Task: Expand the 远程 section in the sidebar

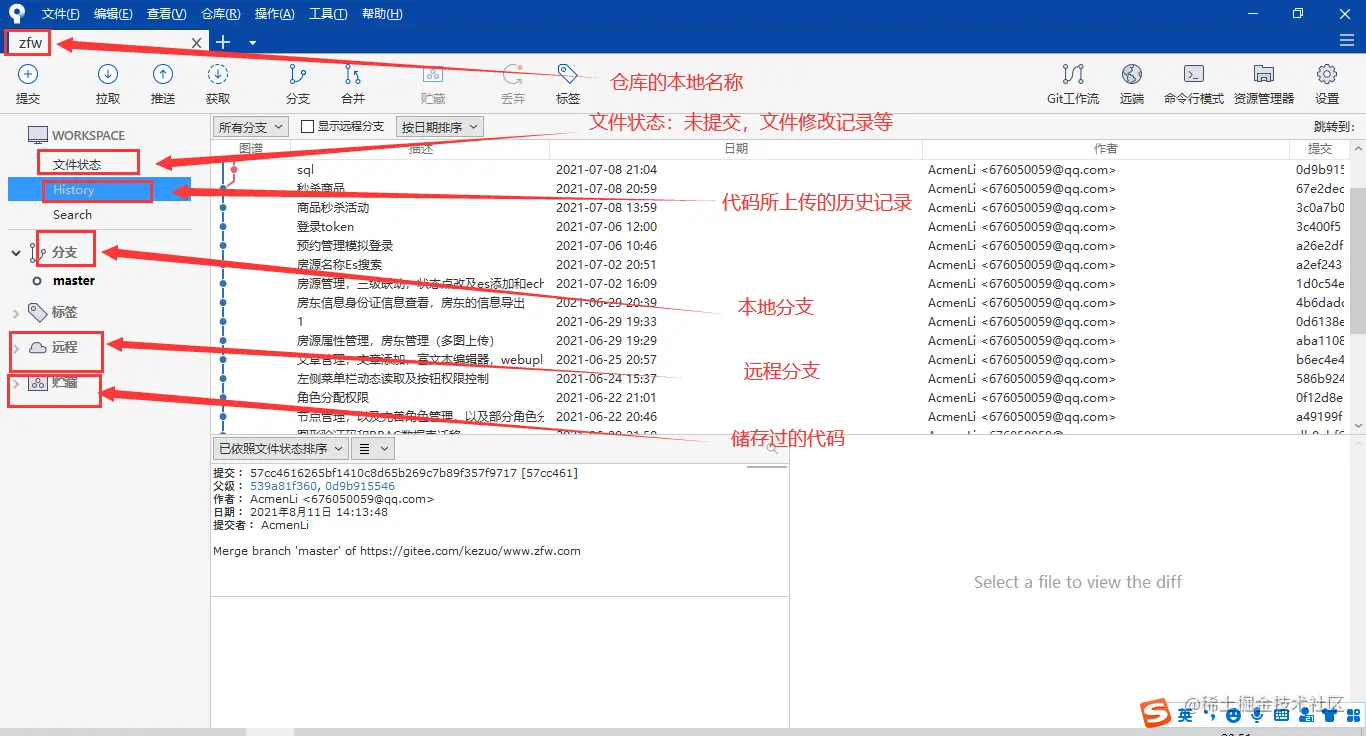Action: [16, 348]
